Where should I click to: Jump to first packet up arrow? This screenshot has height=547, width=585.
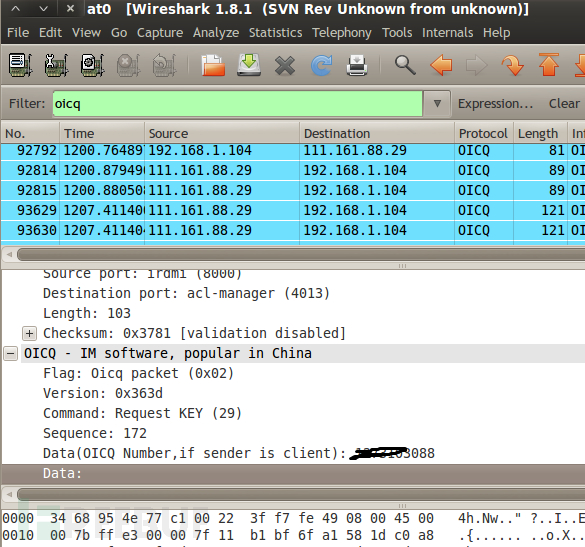[x=548, y=65]
